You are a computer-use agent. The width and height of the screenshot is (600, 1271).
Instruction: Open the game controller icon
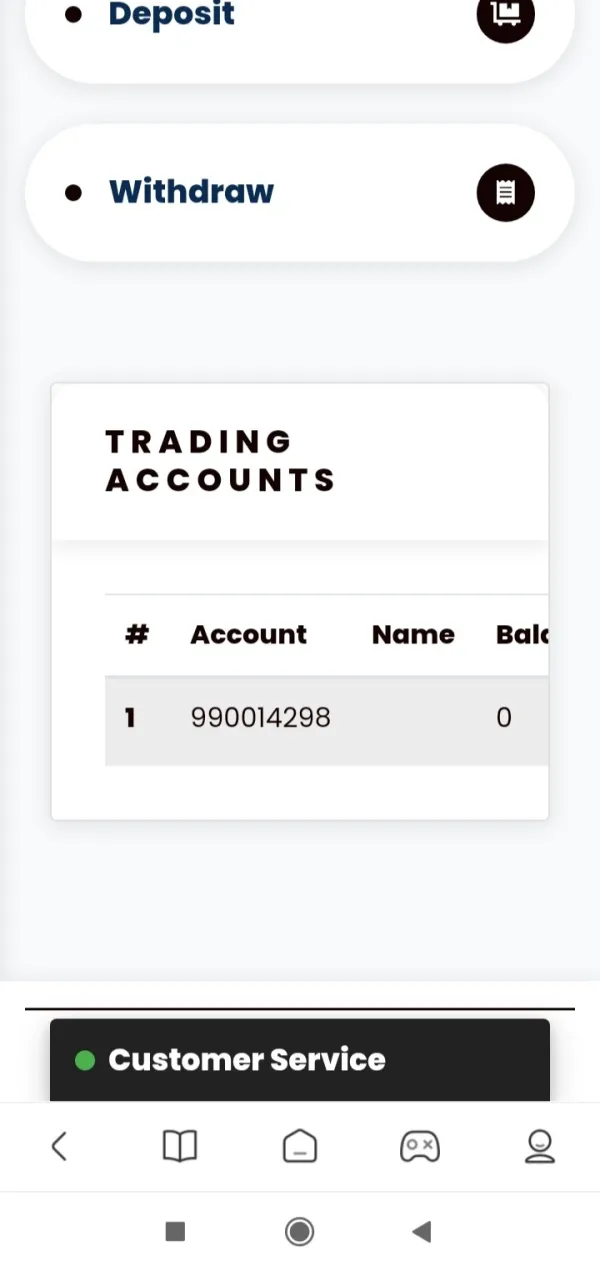click(419, 1146)
